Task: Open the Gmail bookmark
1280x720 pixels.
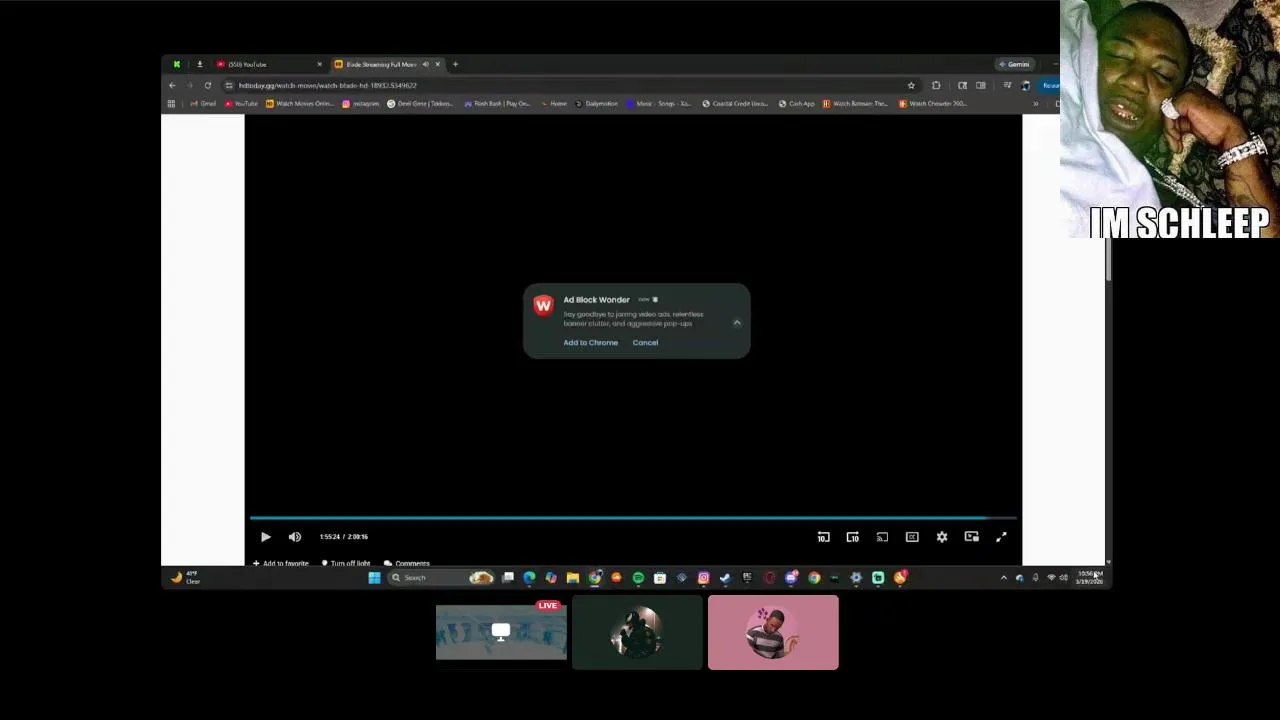Action: 203,104
